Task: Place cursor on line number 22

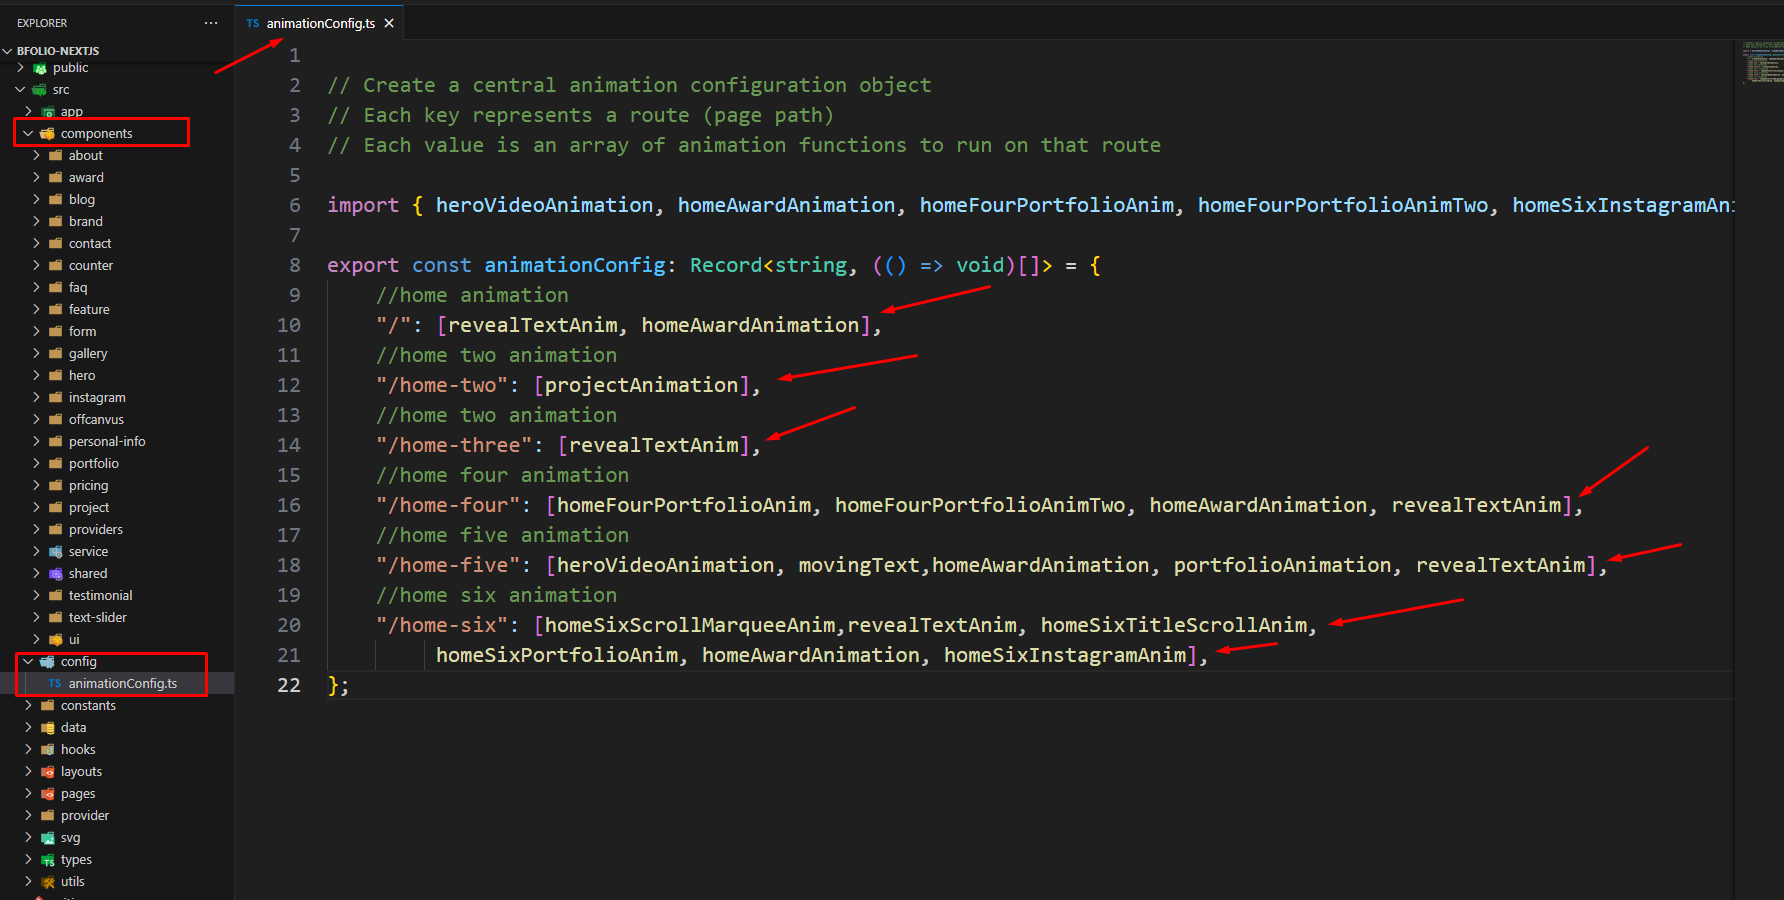Action: coord(289,685)
